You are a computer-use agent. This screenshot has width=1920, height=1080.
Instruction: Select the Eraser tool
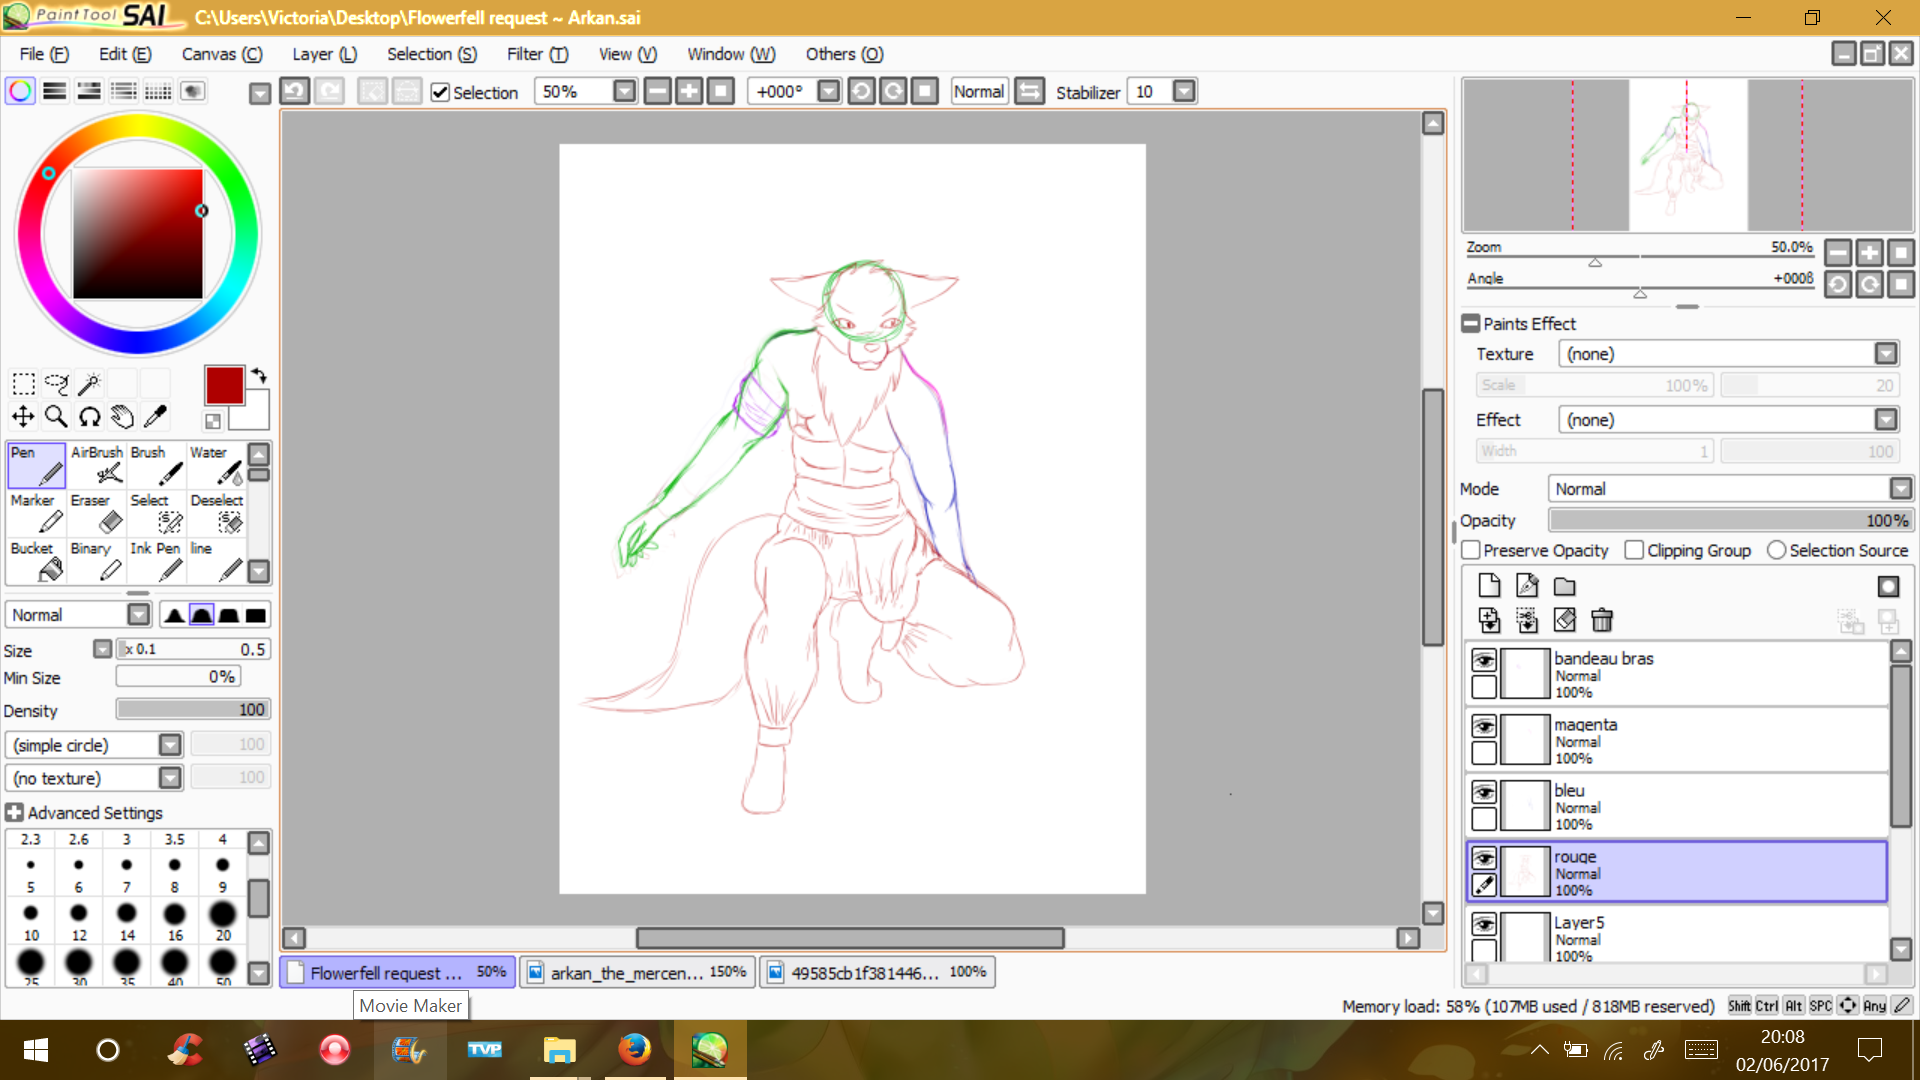(96, 513)
